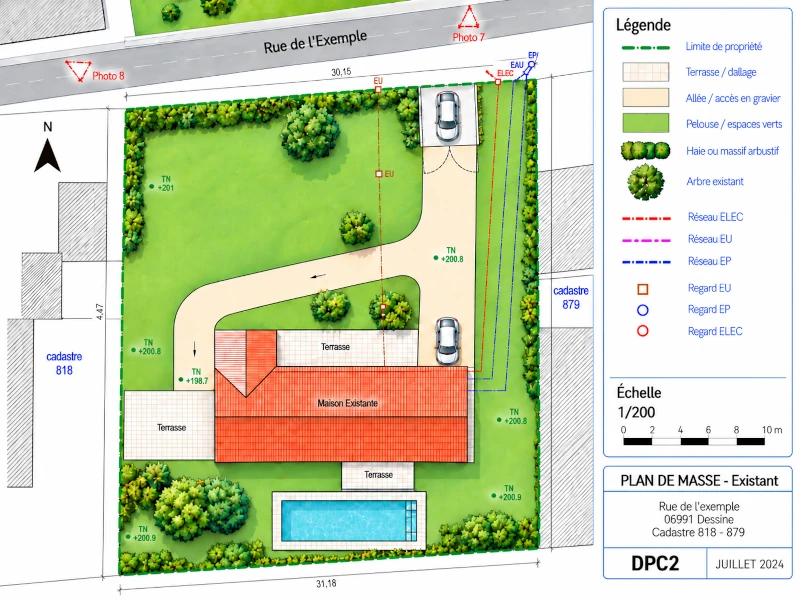Click the scale bar under Échelle
This screenshot has height=601, width=800.
(694, 441)
